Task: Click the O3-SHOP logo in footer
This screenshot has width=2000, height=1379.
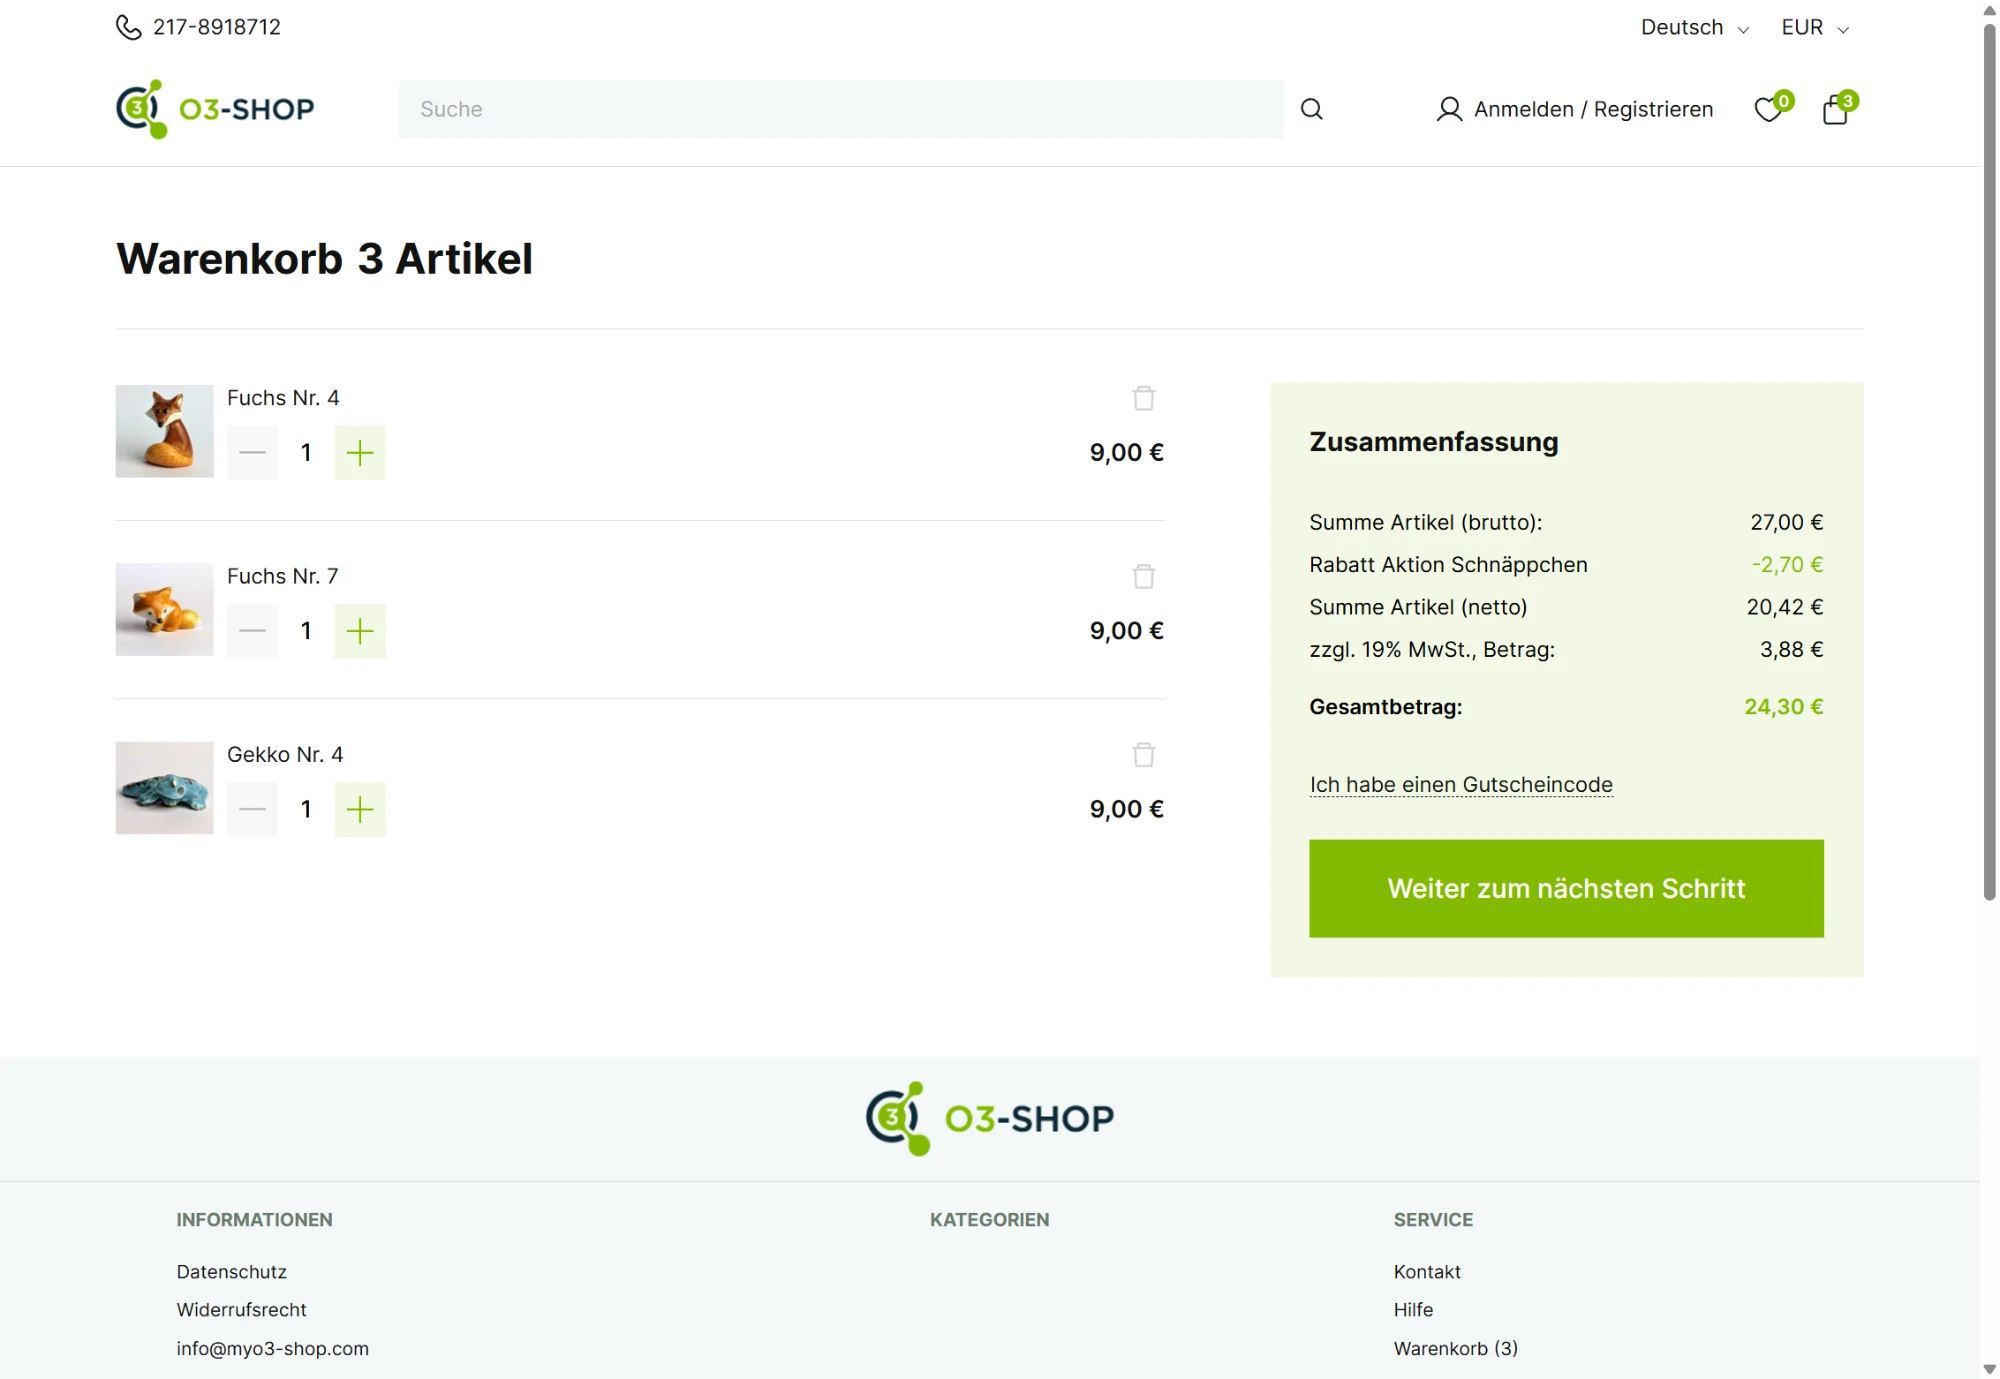Action: (990, 1118)
